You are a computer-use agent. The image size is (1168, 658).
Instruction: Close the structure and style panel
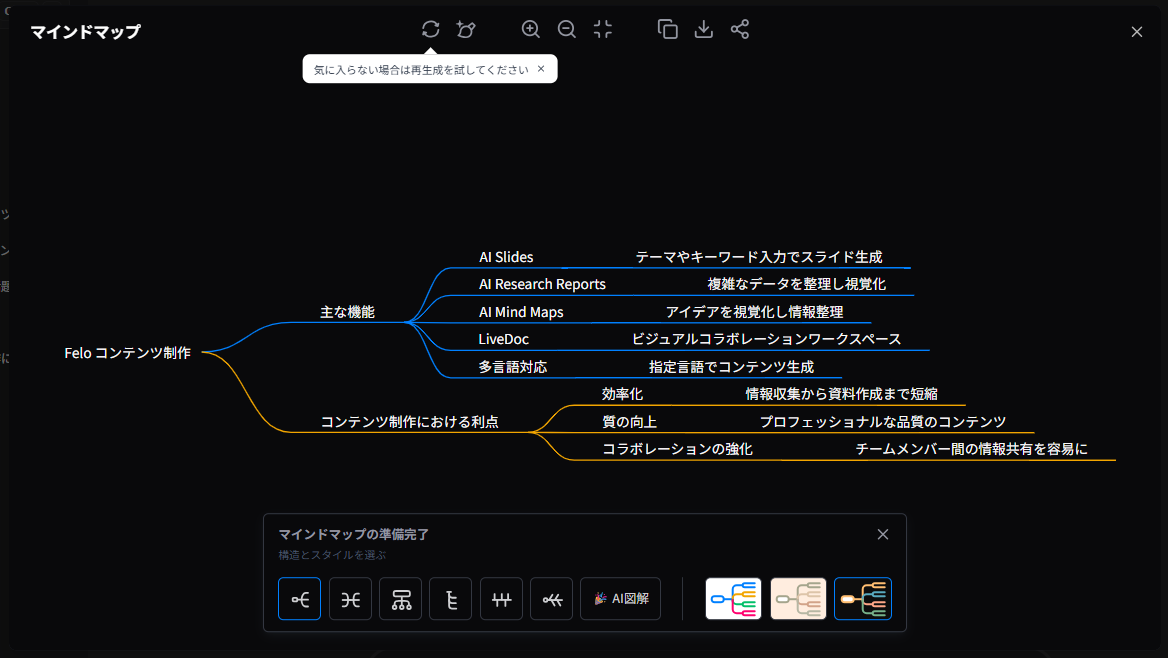[x=883, y=534]
